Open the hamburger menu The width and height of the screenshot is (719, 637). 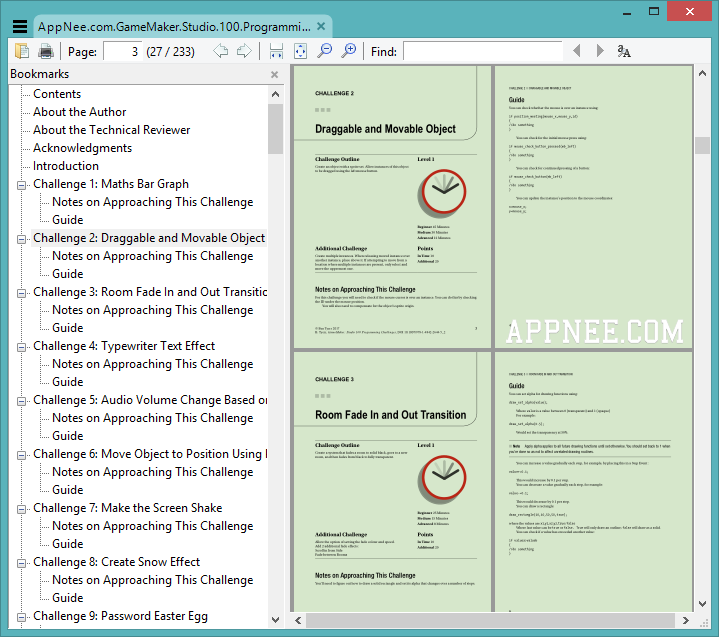click(20, 27)
